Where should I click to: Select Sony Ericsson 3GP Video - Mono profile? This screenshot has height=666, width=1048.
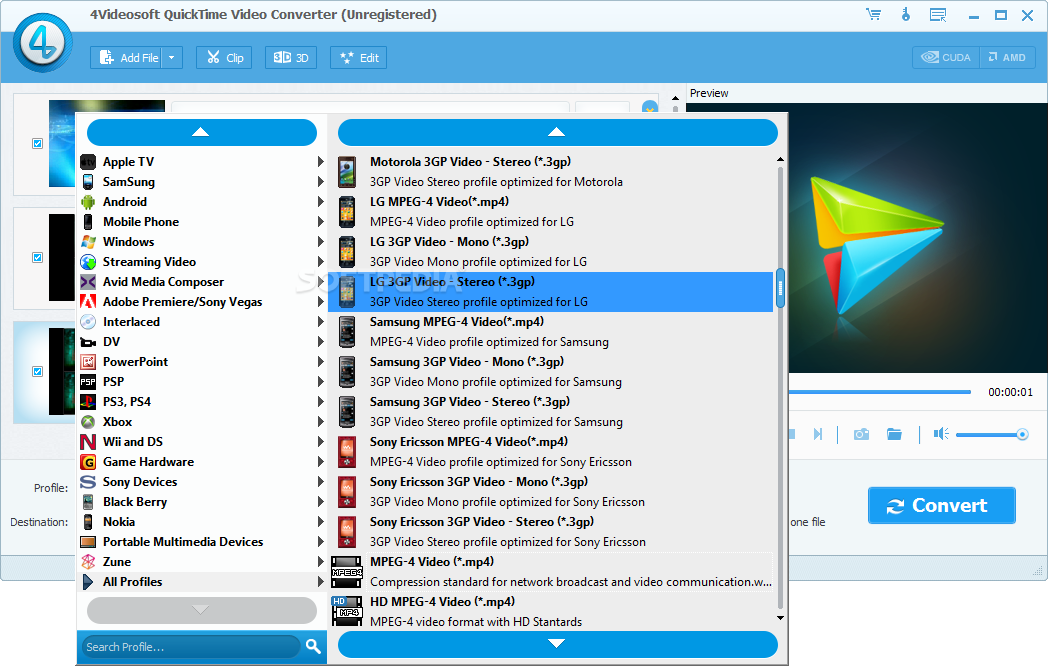551,492
